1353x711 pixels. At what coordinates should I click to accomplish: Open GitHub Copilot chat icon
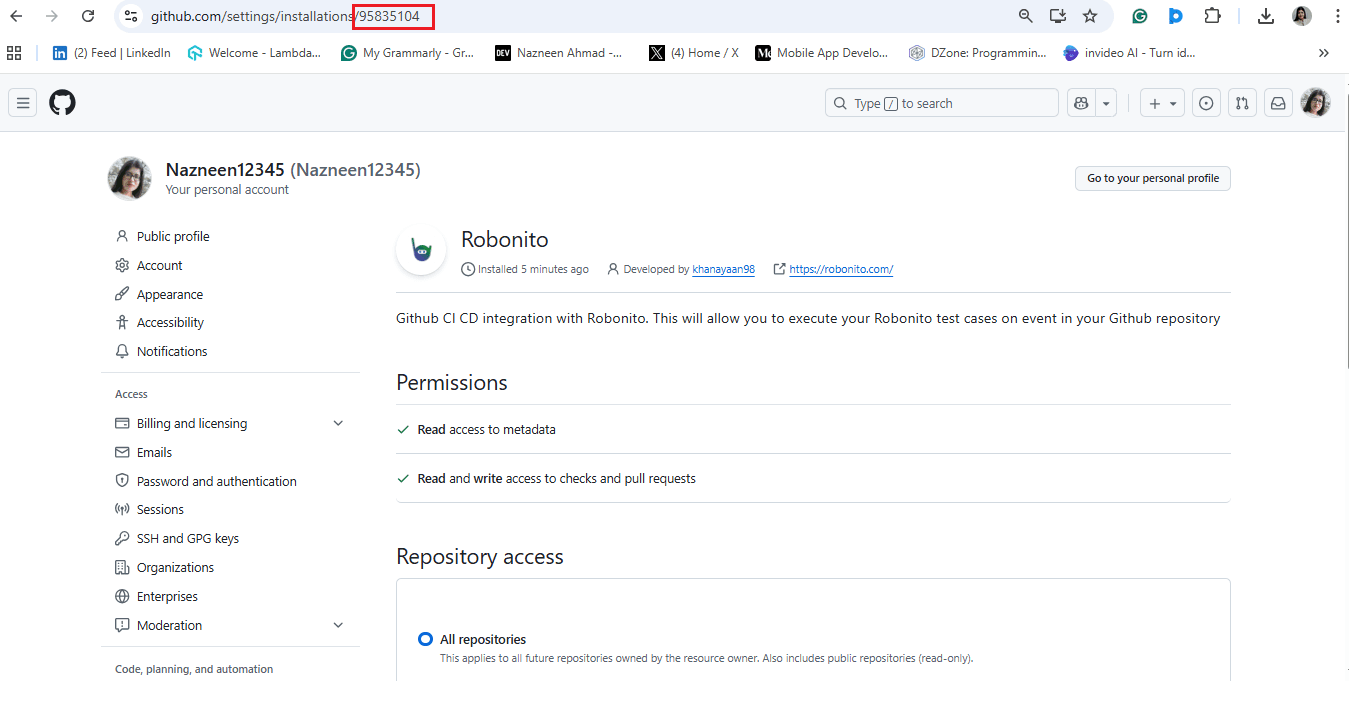(x=1080, y=103)
